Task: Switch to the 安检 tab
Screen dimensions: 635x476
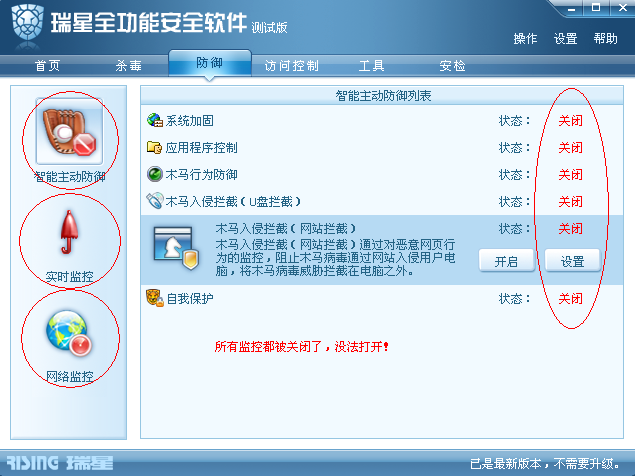Action: tap(452, 66)
